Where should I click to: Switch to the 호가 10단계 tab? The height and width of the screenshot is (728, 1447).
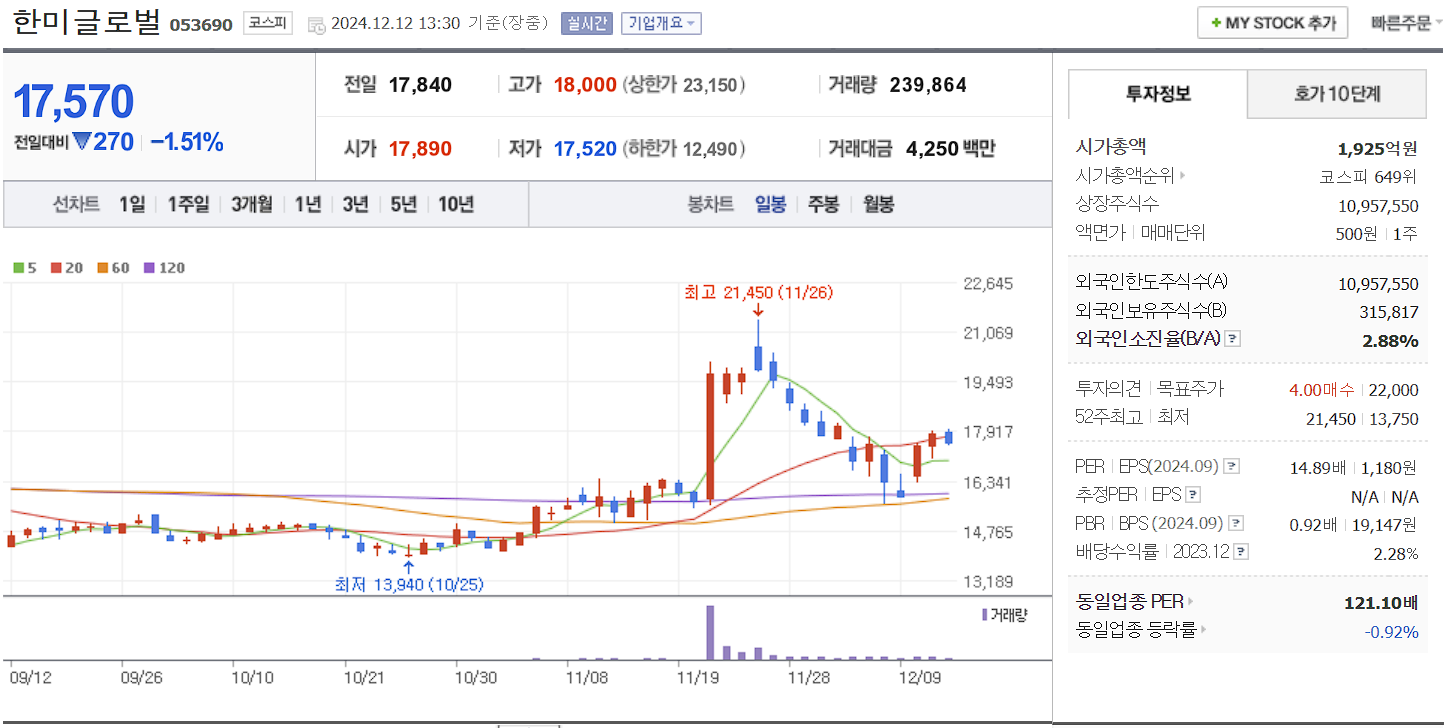tap(1336, 93)
